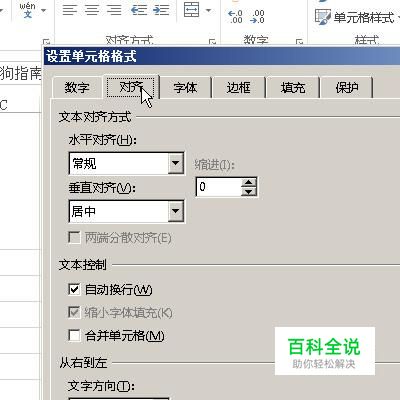Click 水平对齐(H) label
This screenshot has height=400, width=400.
[103, 140]
